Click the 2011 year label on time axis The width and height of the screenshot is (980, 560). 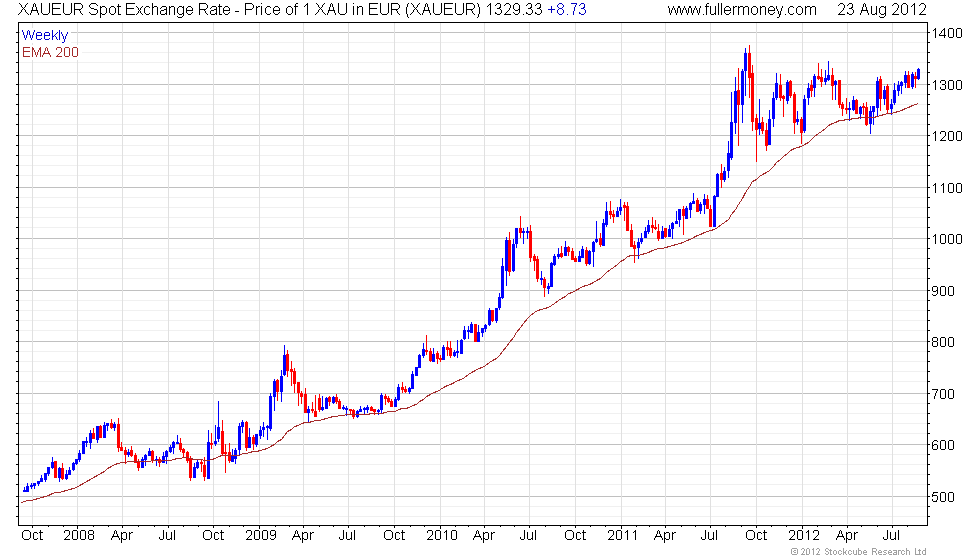coord(622,536)
